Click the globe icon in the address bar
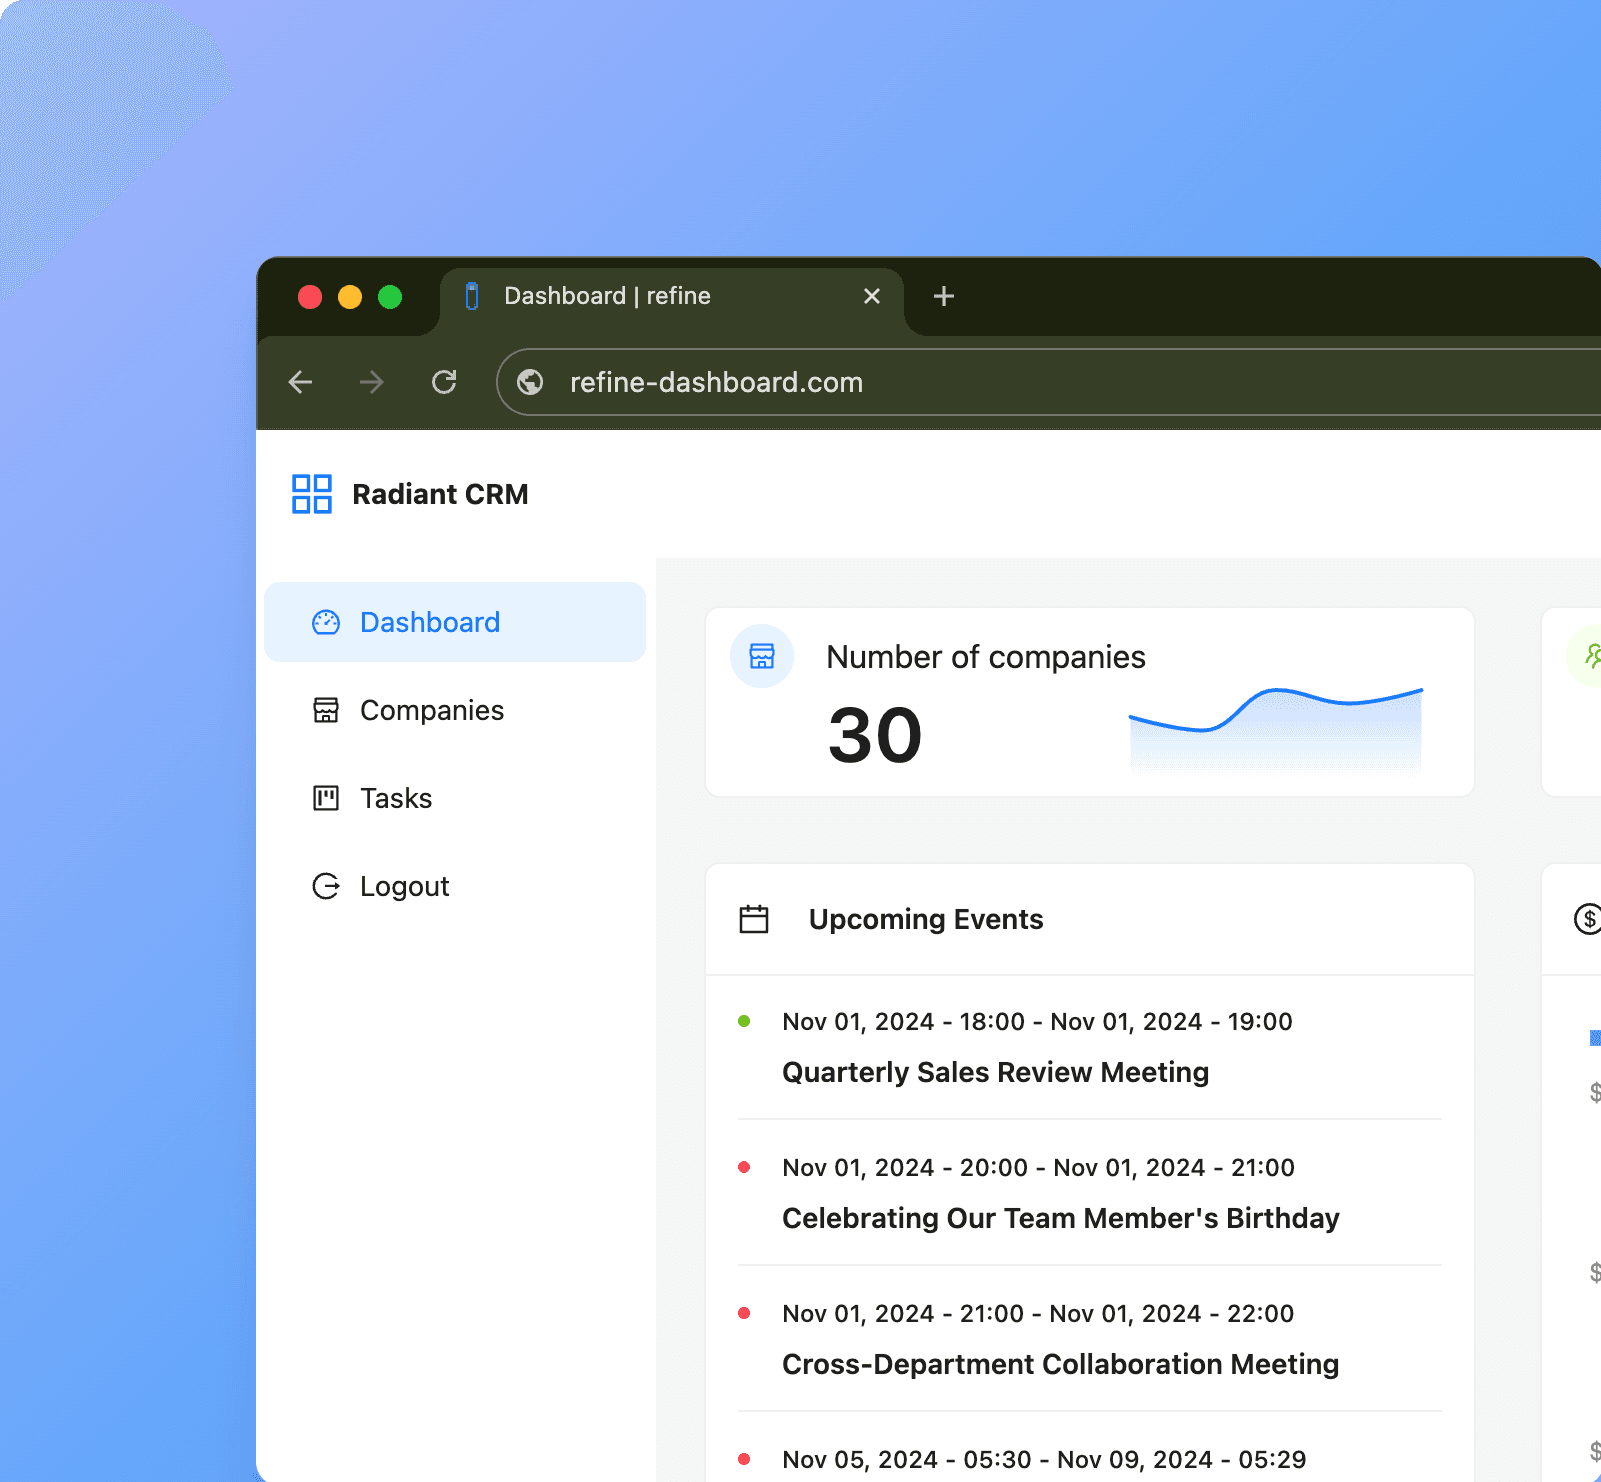1601x1482 pixels. pyautogui.click(x=529, y=382)
